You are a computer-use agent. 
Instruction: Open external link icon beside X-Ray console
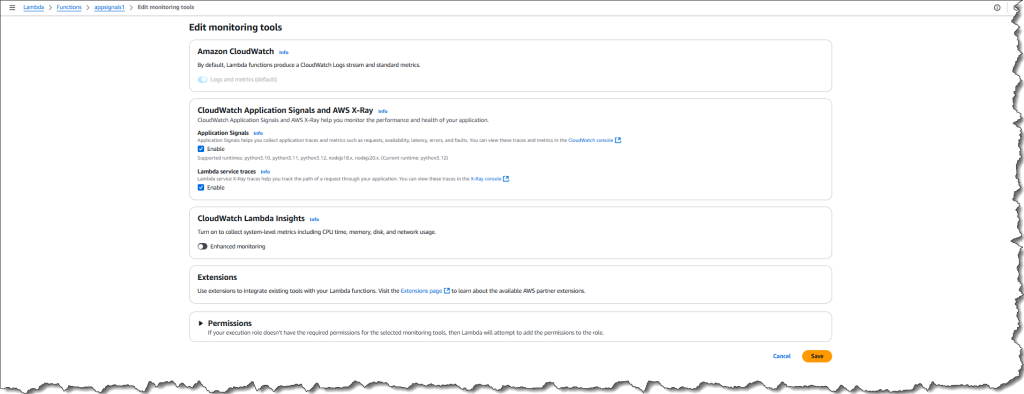click(x=506, y=178)
